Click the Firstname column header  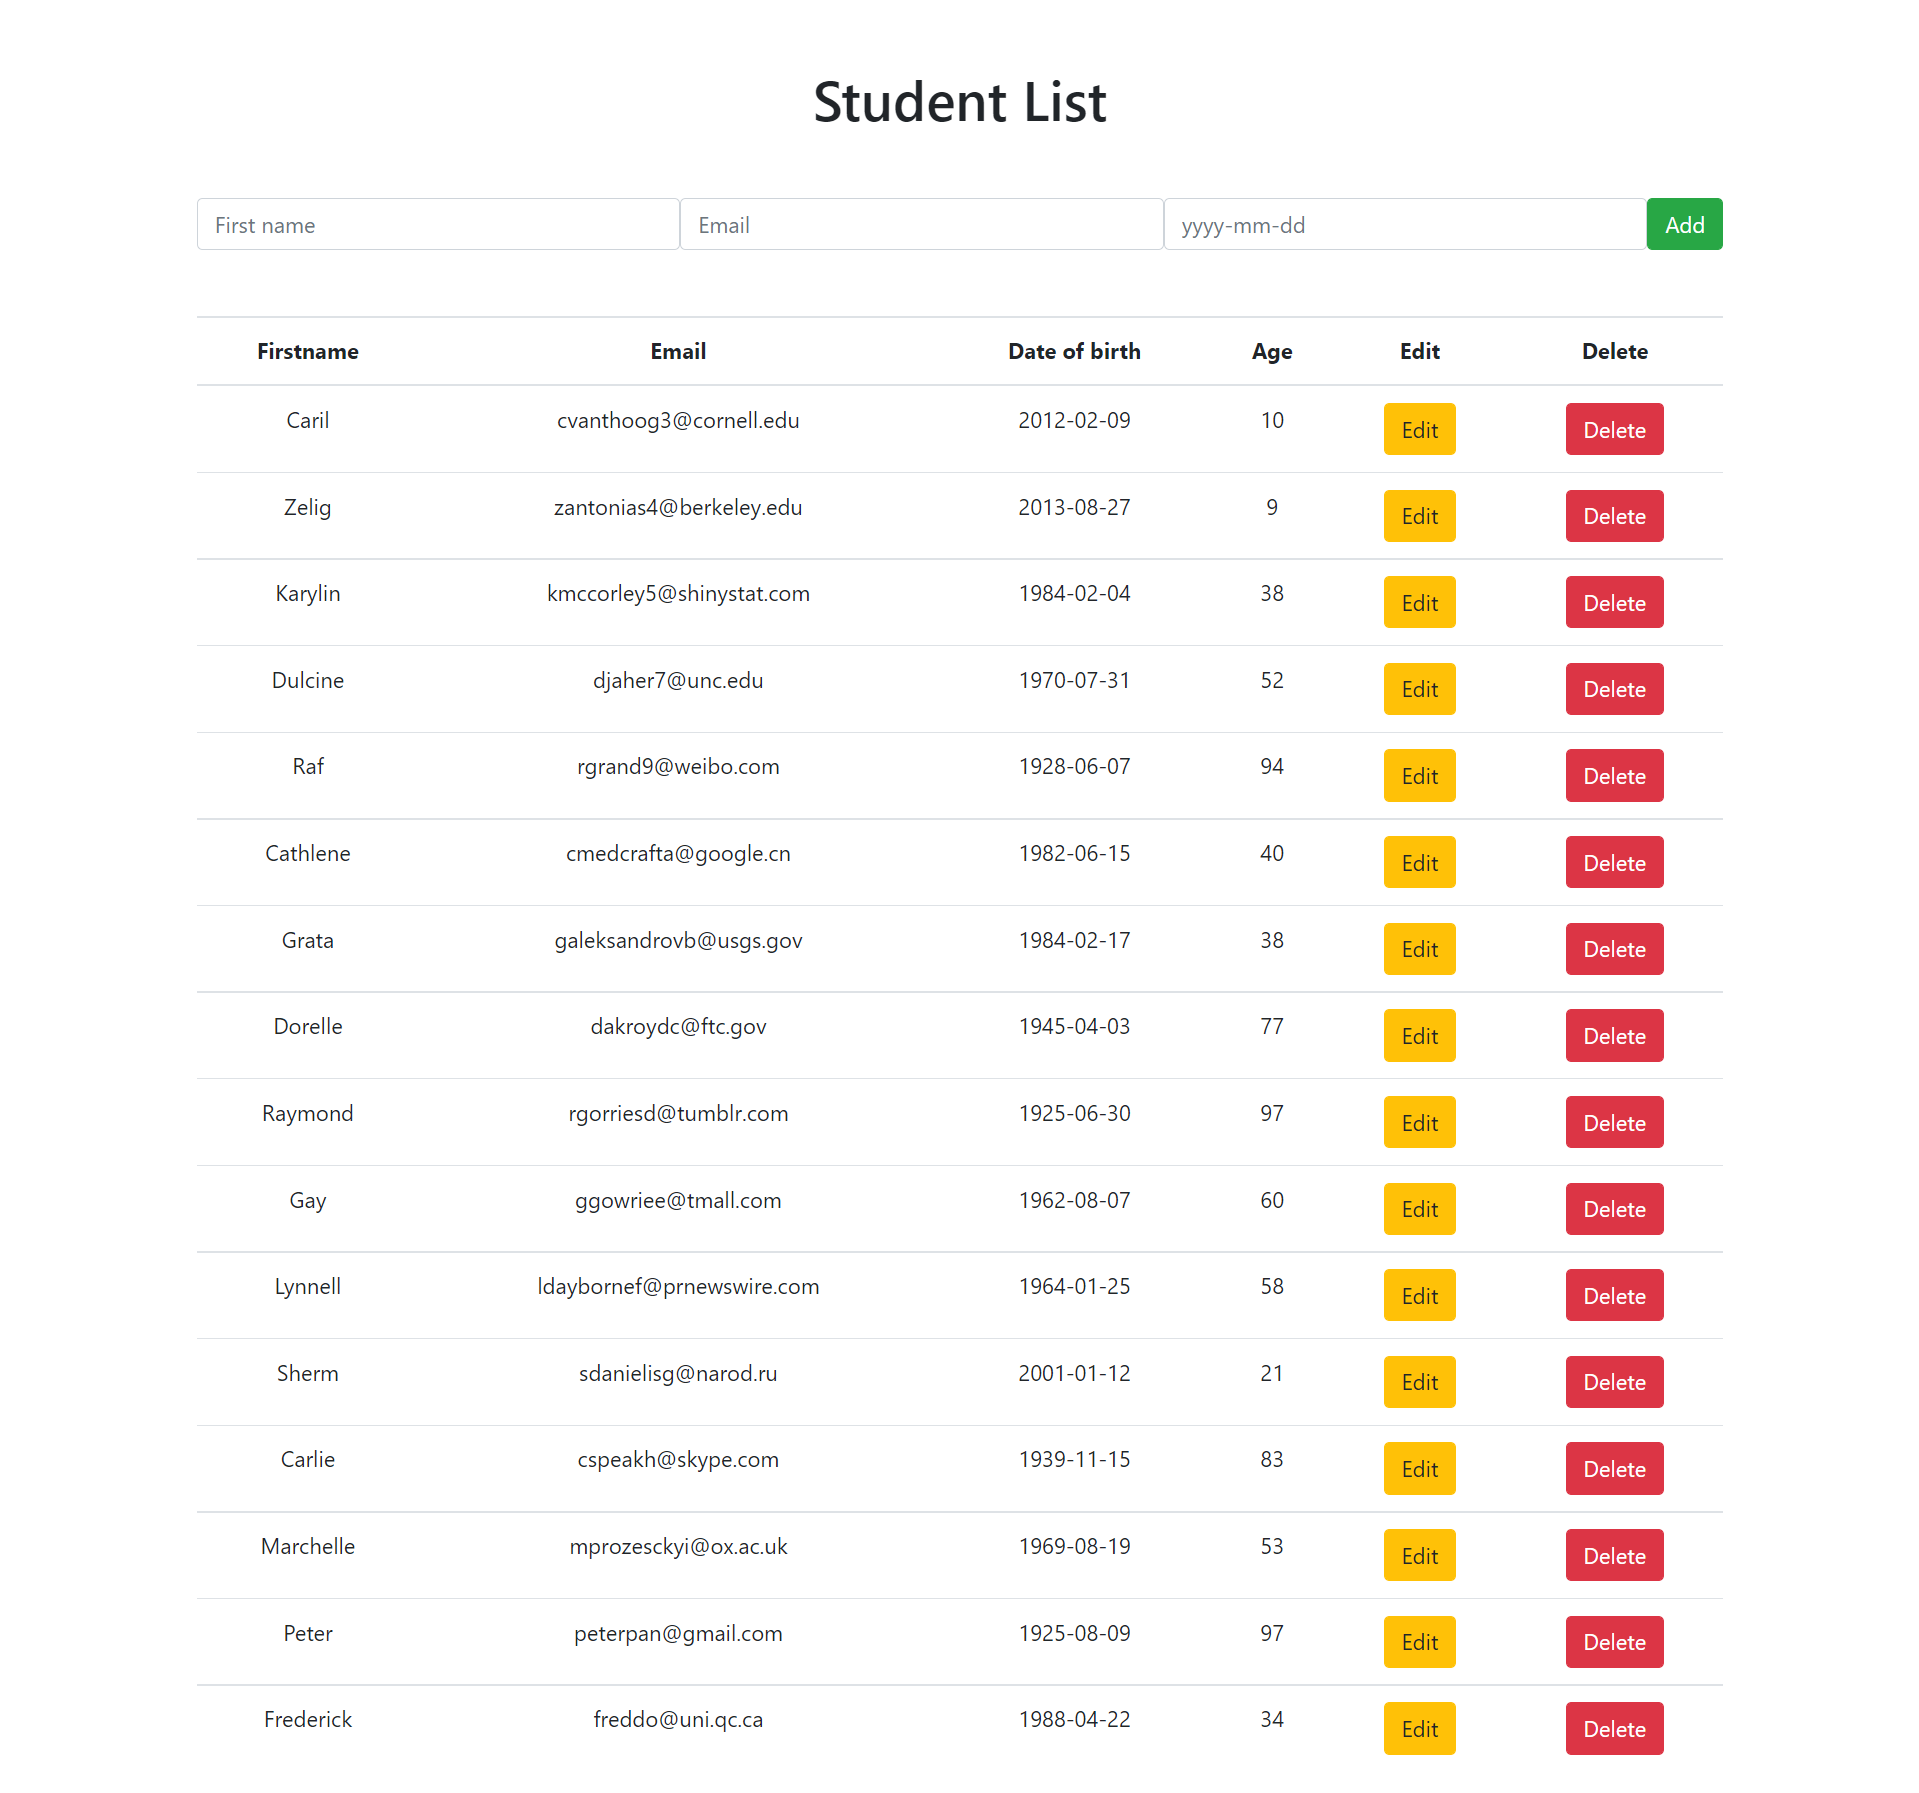click(307, 351)
